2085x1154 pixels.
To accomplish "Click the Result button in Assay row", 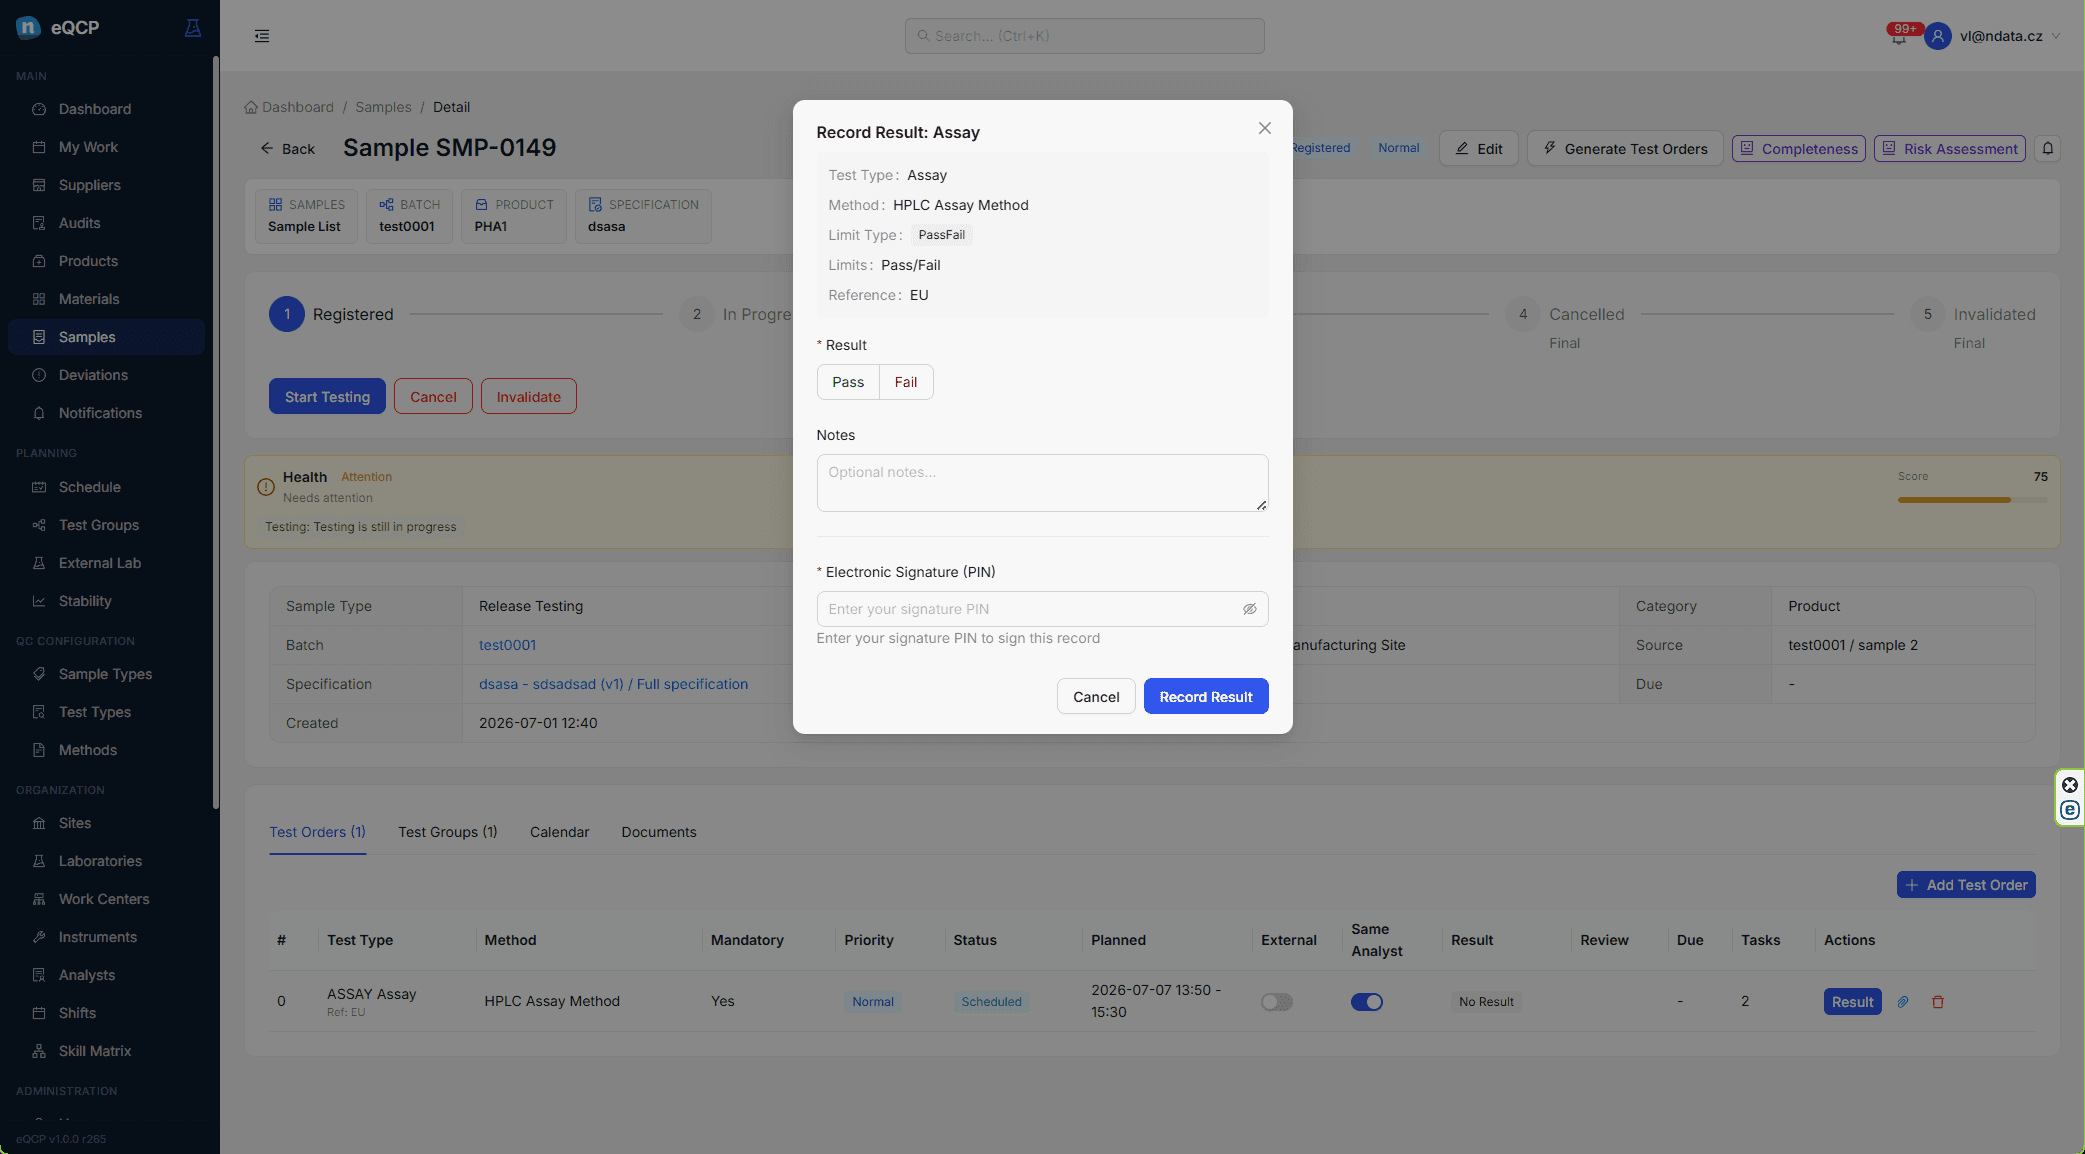I will point(1852,1002).
